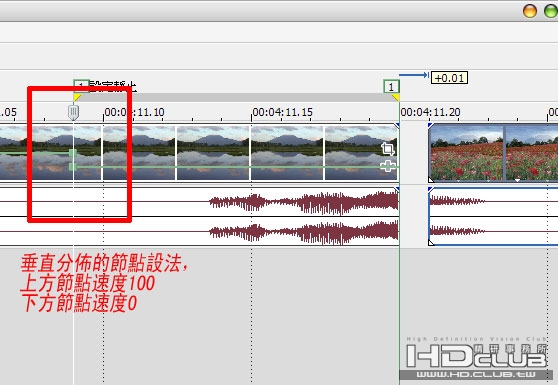Select upper audio waveform of lake event
The width and height of the screenshot is (558, 385).
pos(199,202)
